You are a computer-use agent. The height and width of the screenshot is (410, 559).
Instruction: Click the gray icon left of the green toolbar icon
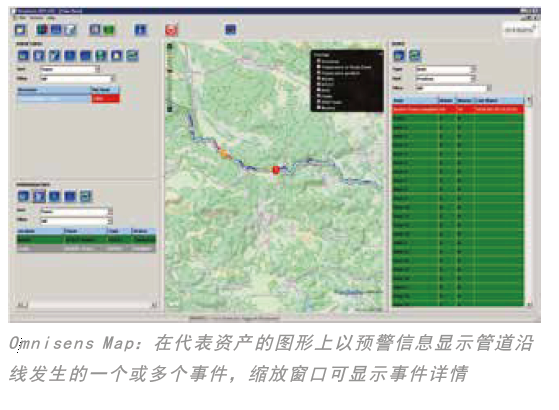[x=95, y=30]
